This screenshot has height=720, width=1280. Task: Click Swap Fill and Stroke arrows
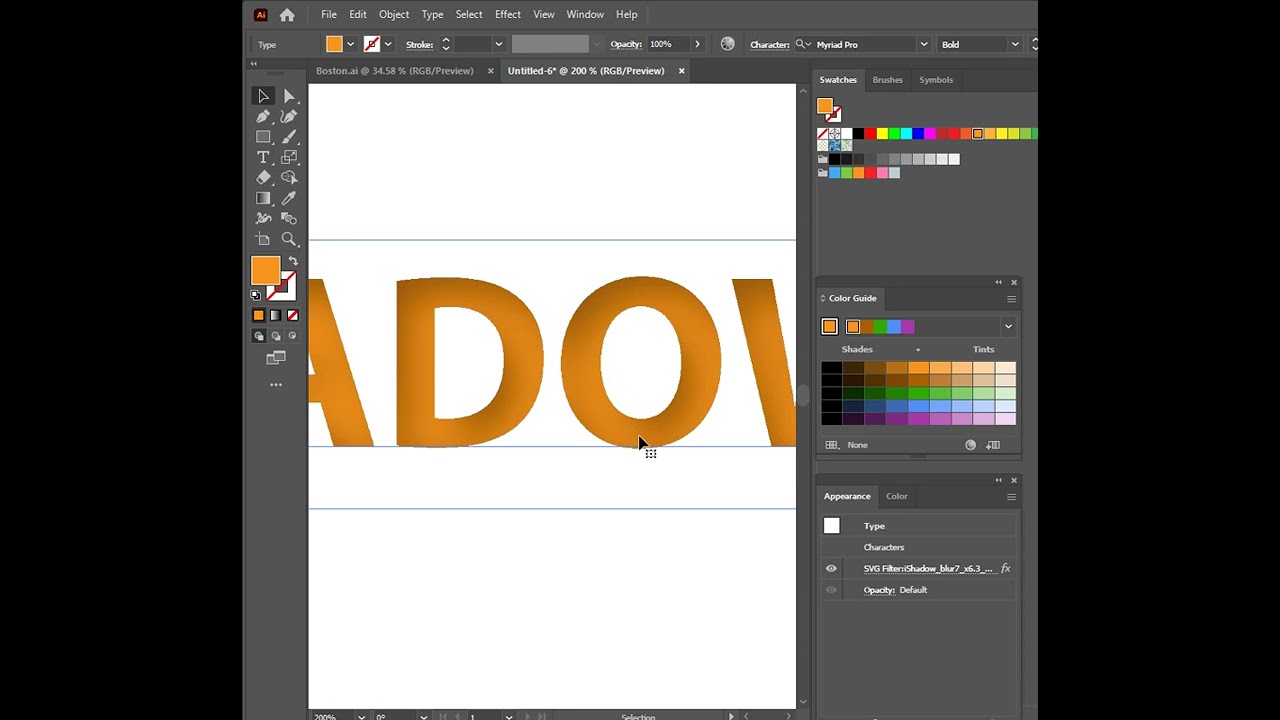[293, 261]
